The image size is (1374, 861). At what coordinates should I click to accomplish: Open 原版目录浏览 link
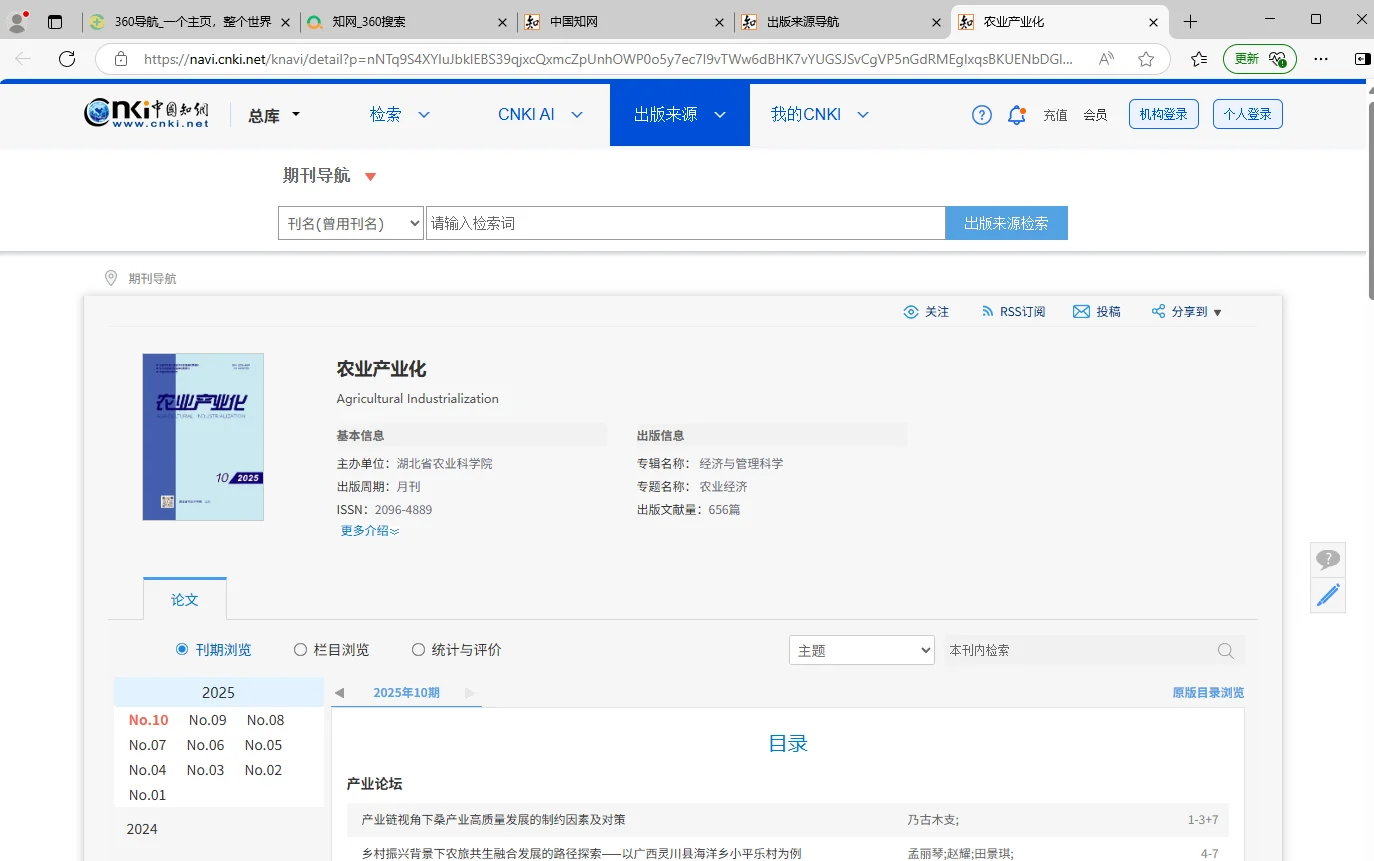pyautogui.click(x=1207, y=691)
